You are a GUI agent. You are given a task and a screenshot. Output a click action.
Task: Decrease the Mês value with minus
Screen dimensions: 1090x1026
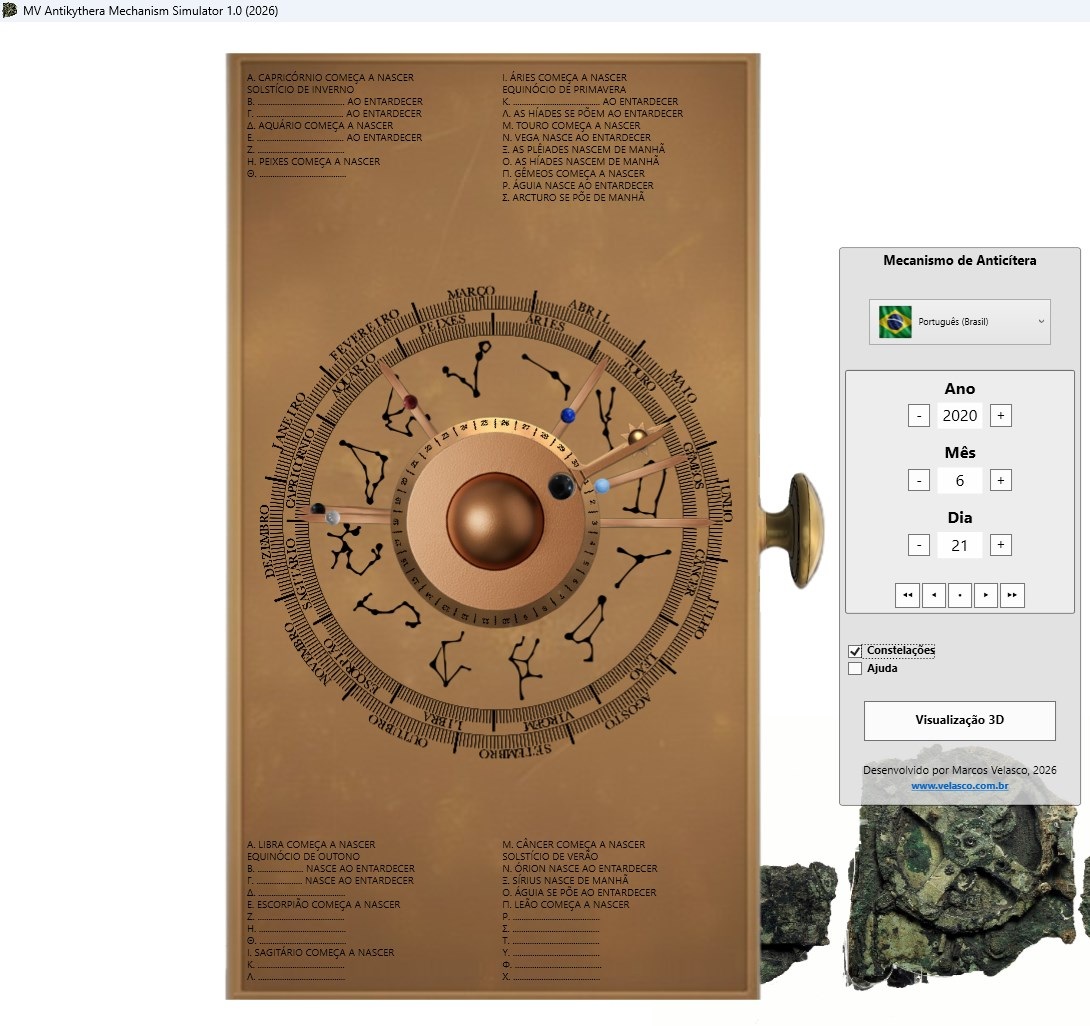(919, 481)
